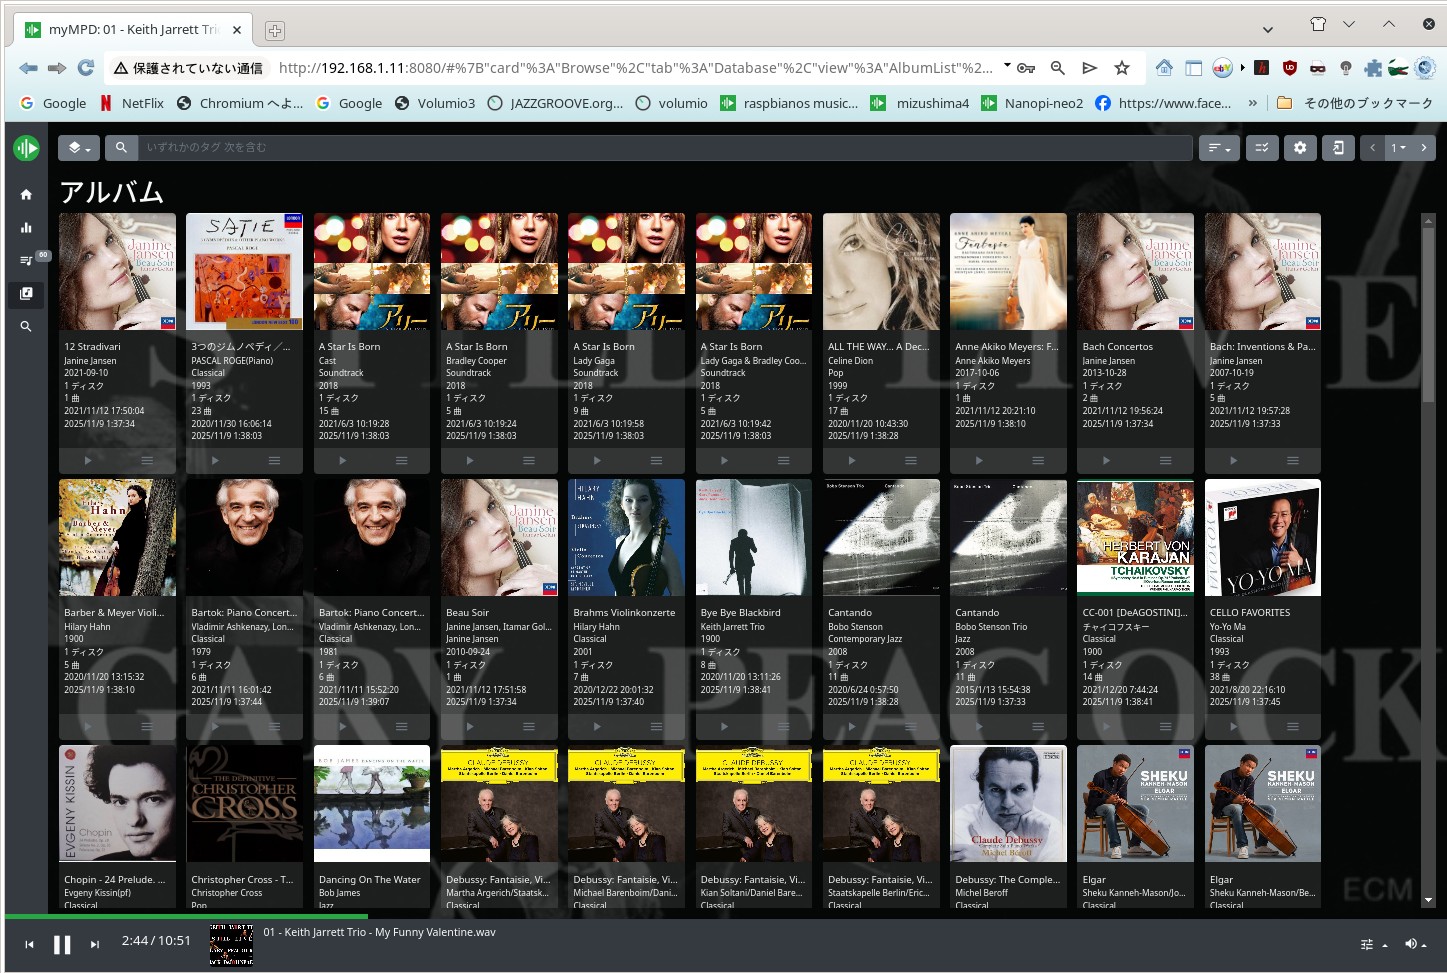Pause the current track
The image size is (1447, 973).
[x=62, y=944]
